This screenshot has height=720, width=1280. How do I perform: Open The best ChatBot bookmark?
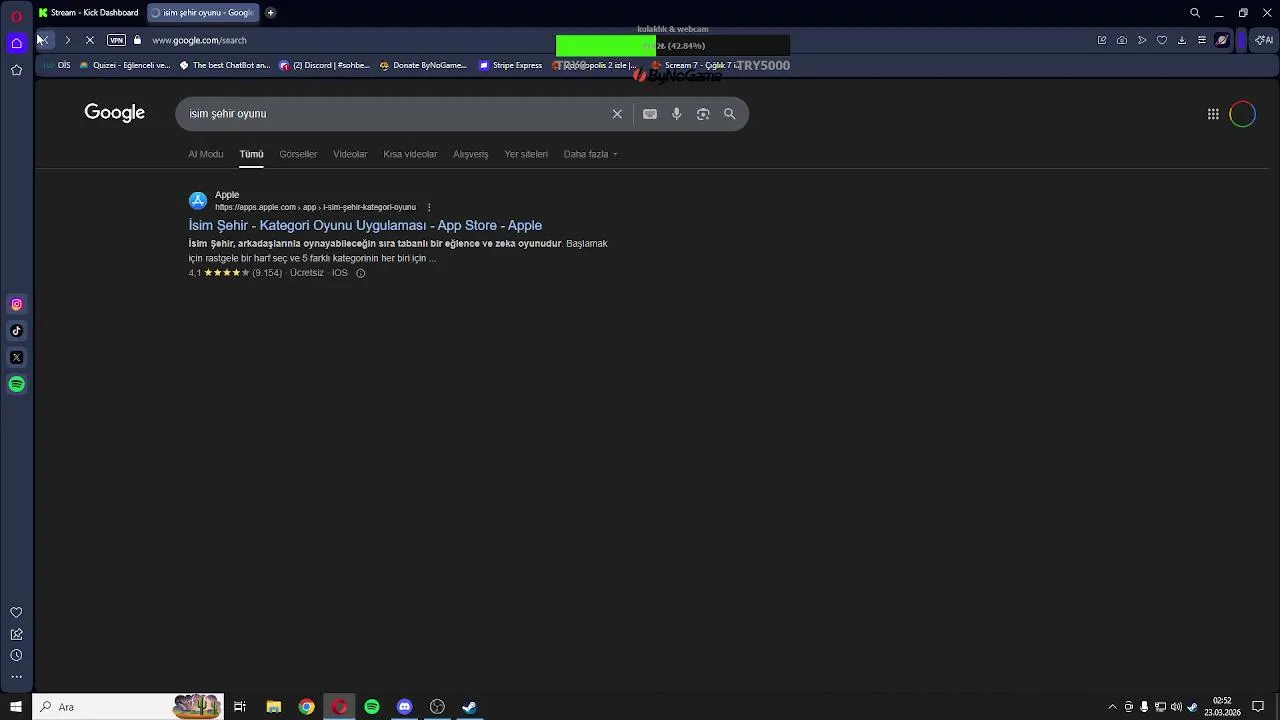225,65
